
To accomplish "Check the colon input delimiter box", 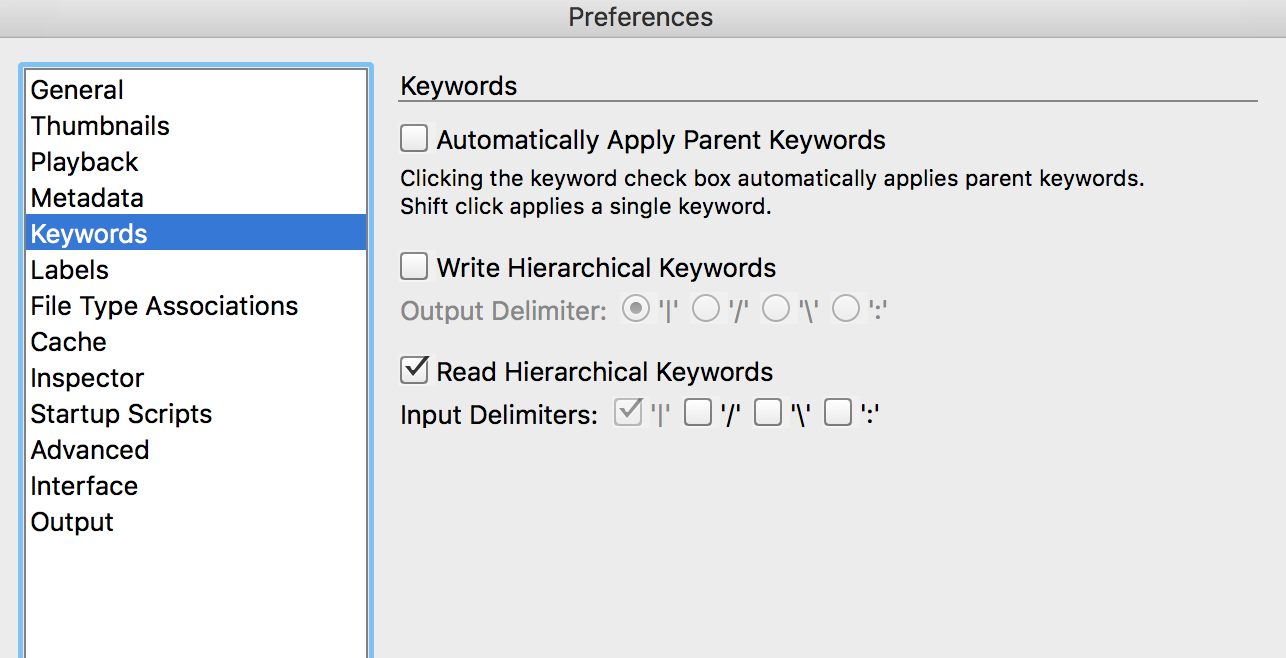I will 838,412.
